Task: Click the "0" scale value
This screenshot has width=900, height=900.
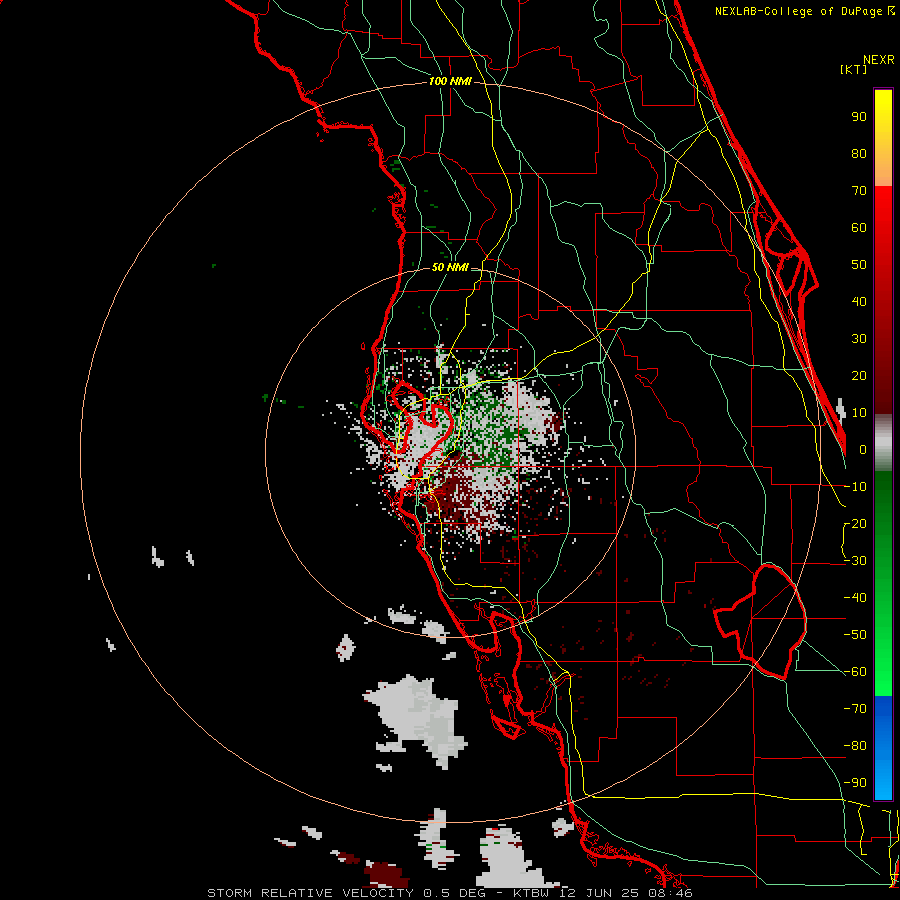Action: tap(863, 449)
